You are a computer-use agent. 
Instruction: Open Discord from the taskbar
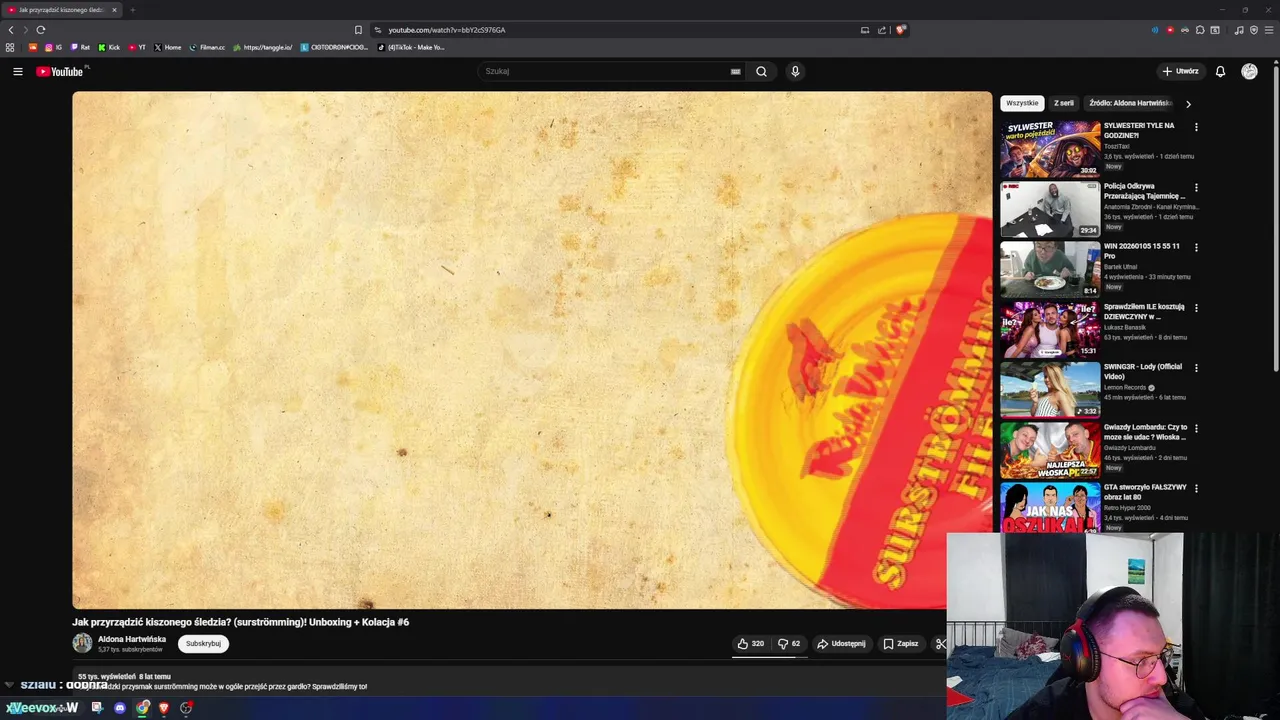pos(120,708)
